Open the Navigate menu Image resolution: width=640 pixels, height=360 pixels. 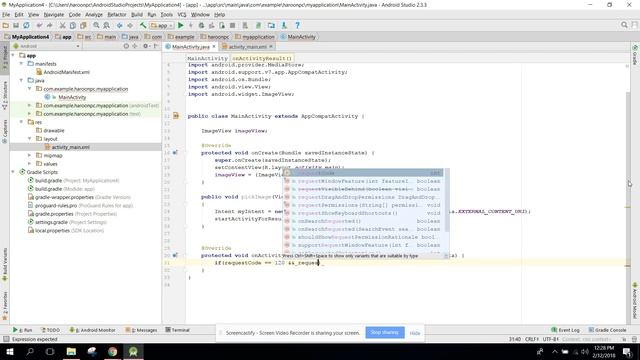[x=53, y=15]
